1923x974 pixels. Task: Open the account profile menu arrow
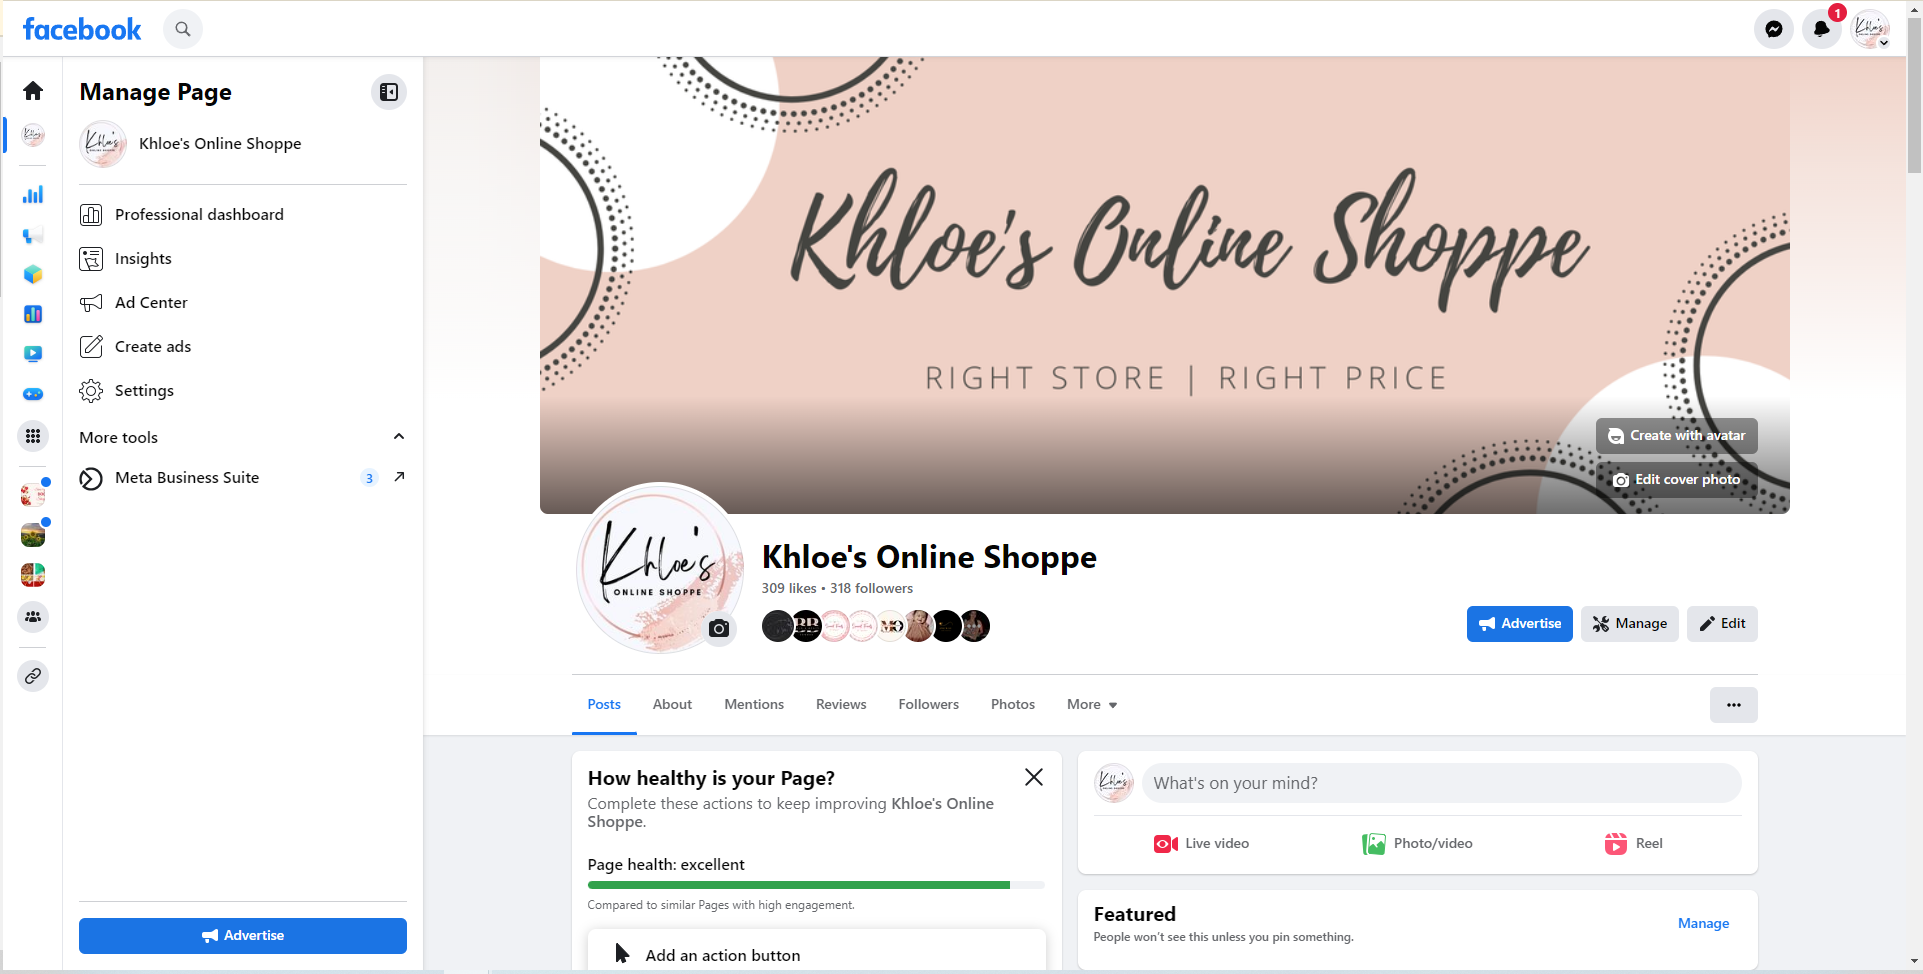click(x=1884, y=43)
